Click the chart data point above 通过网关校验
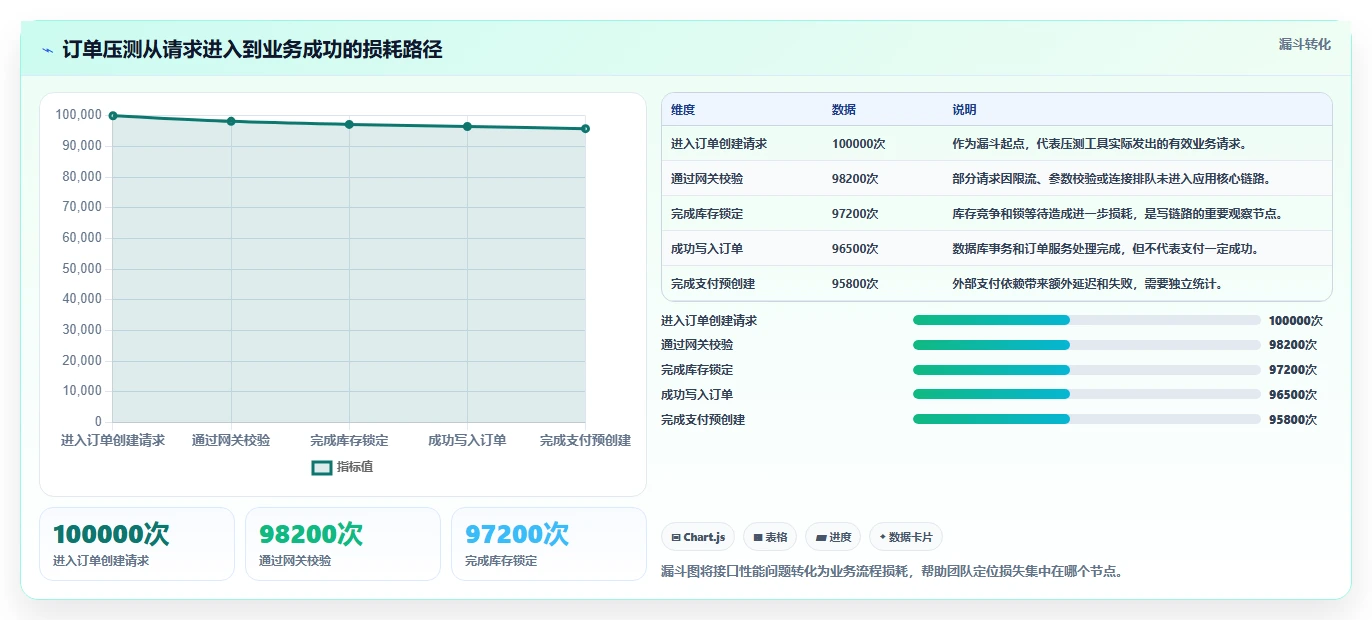1372x620 pixels. coord(231,121)
